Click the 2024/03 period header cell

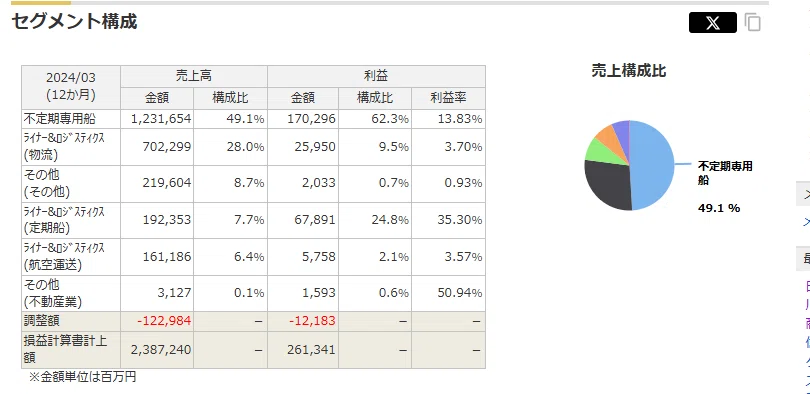[71, 87]
